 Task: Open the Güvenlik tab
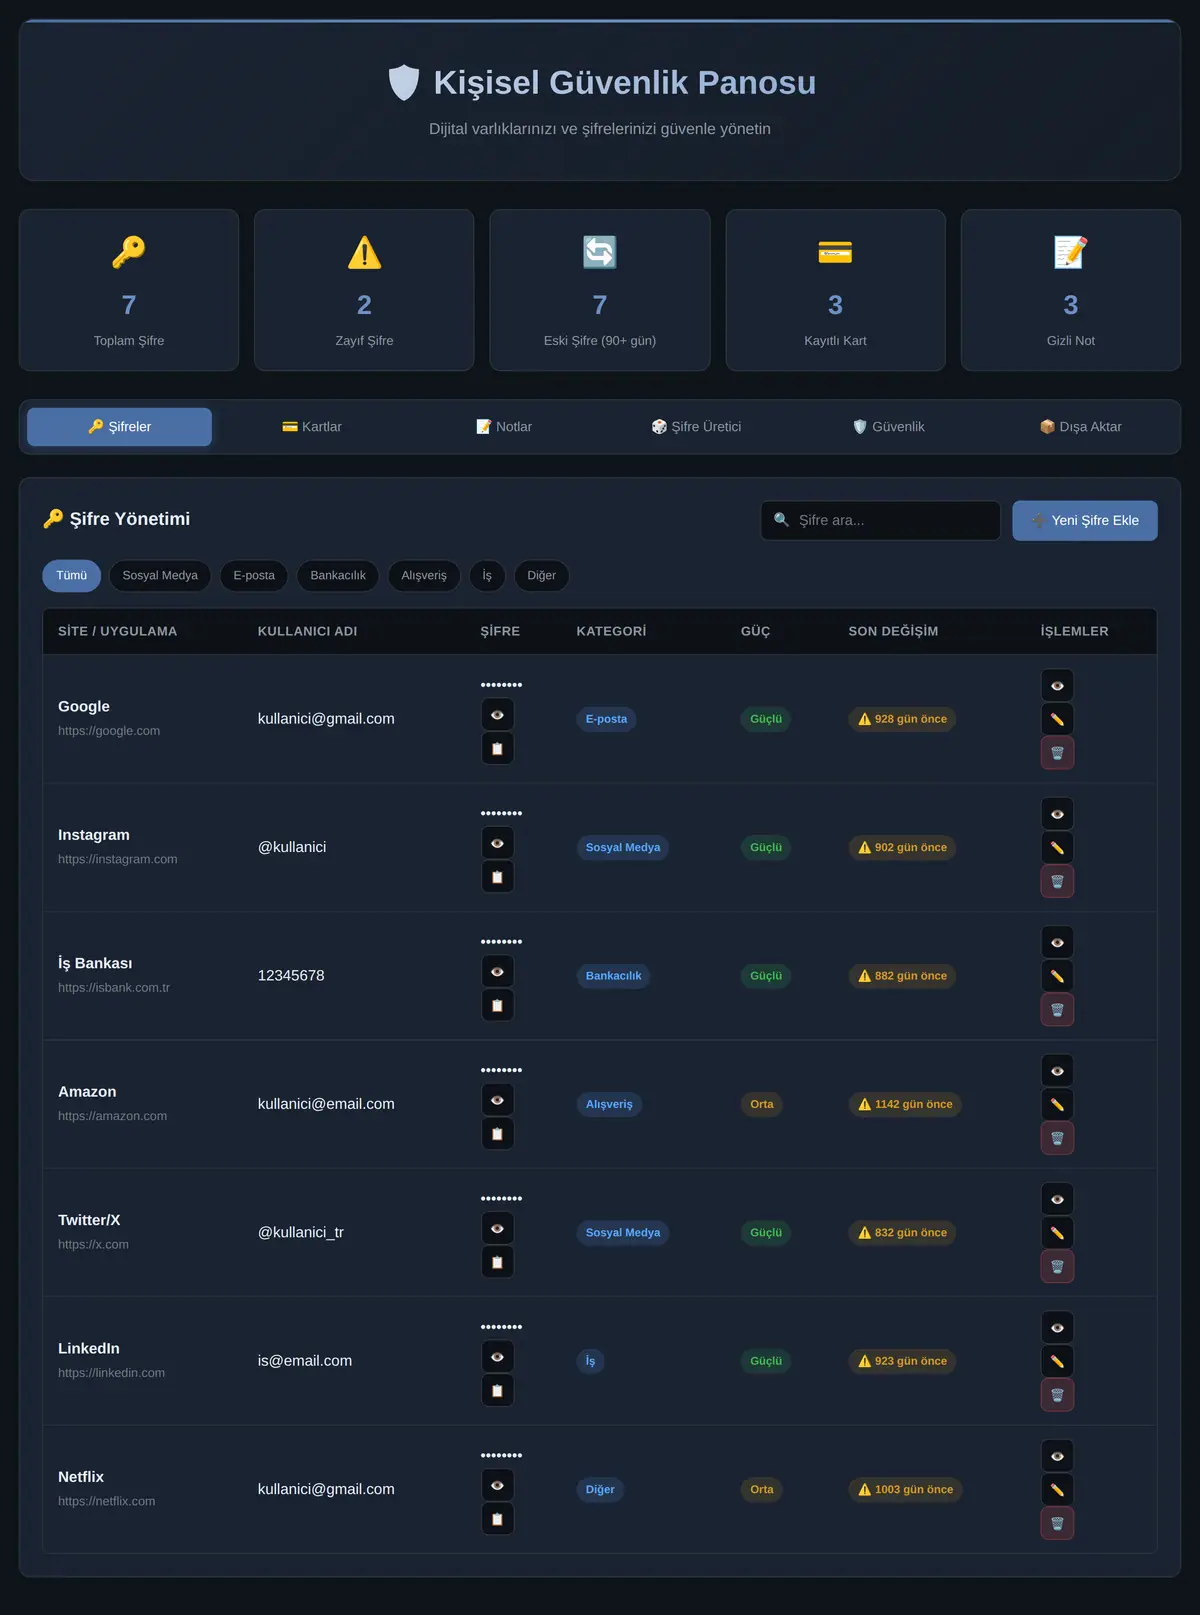click(x=888, y=427)
